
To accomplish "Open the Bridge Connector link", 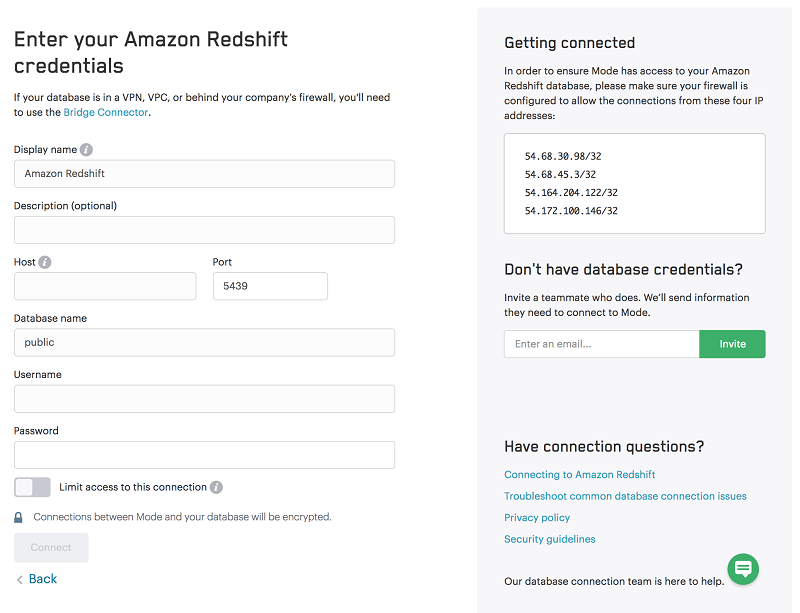I will 106,113.
